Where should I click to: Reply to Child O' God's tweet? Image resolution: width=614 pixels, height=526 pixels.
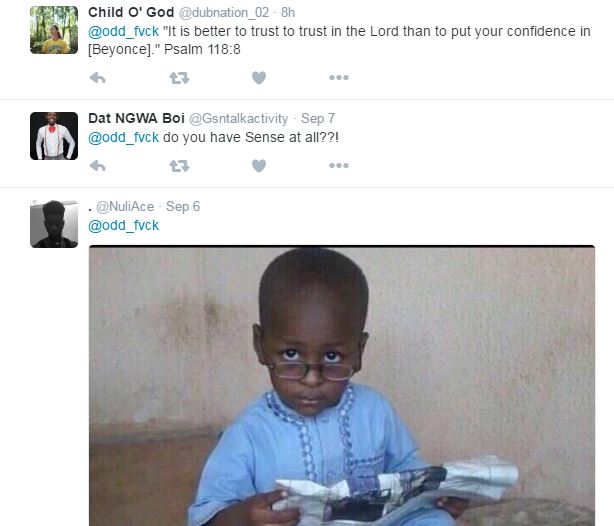[x=98, y=78]
